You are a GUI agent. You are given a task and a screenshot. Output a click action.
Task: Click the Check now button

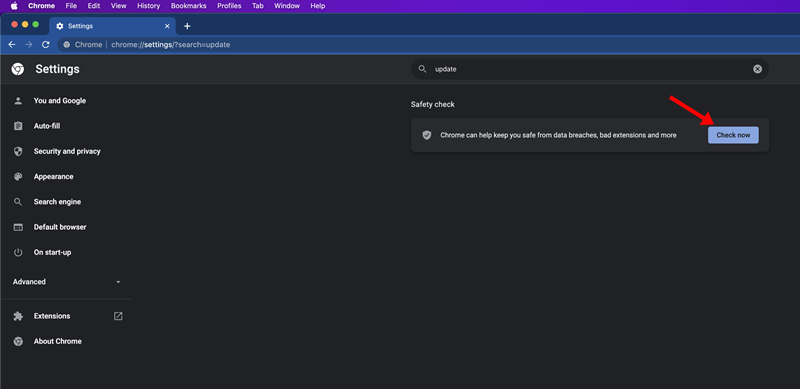click(x=733, y=135)
